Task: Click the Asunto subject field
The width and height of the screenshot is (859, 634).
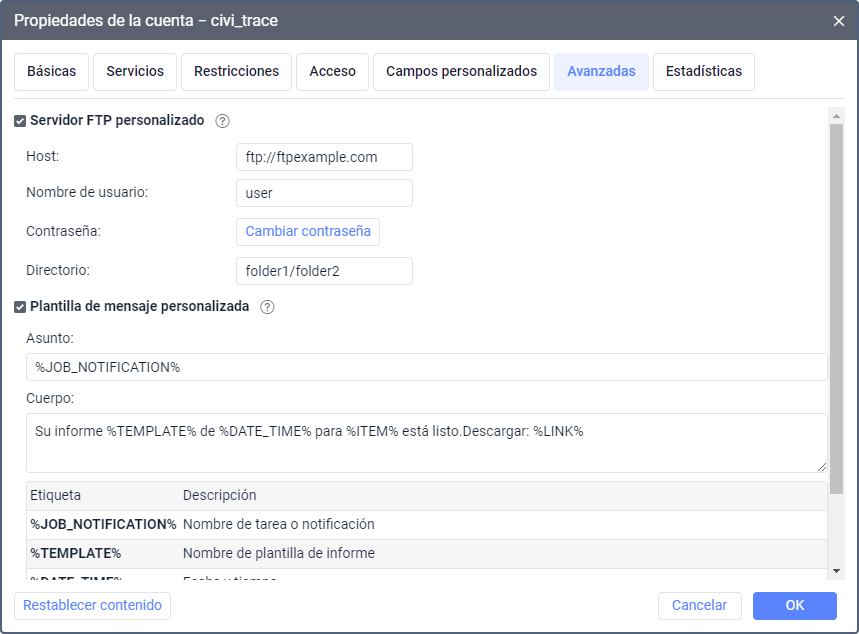Action: [426, 367]
